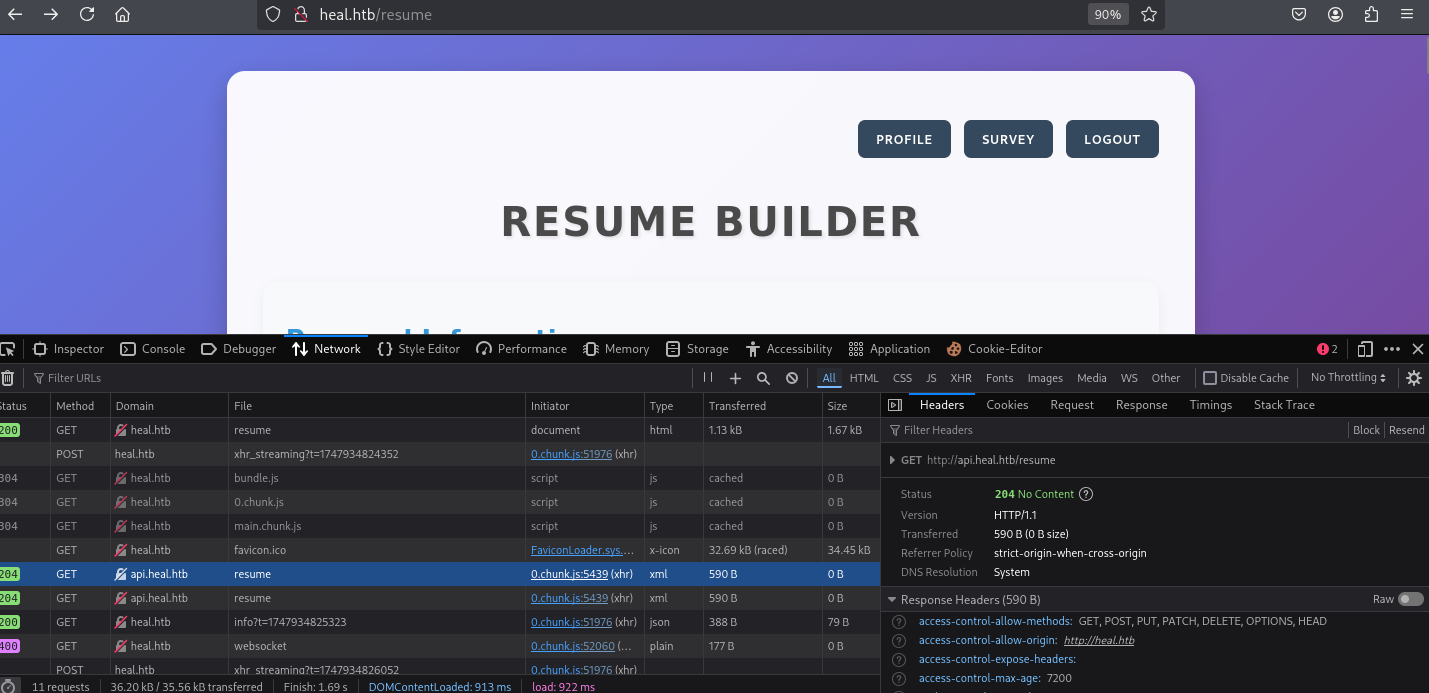
Task: Open the Pocket save icon
Action: [1299, 15]
